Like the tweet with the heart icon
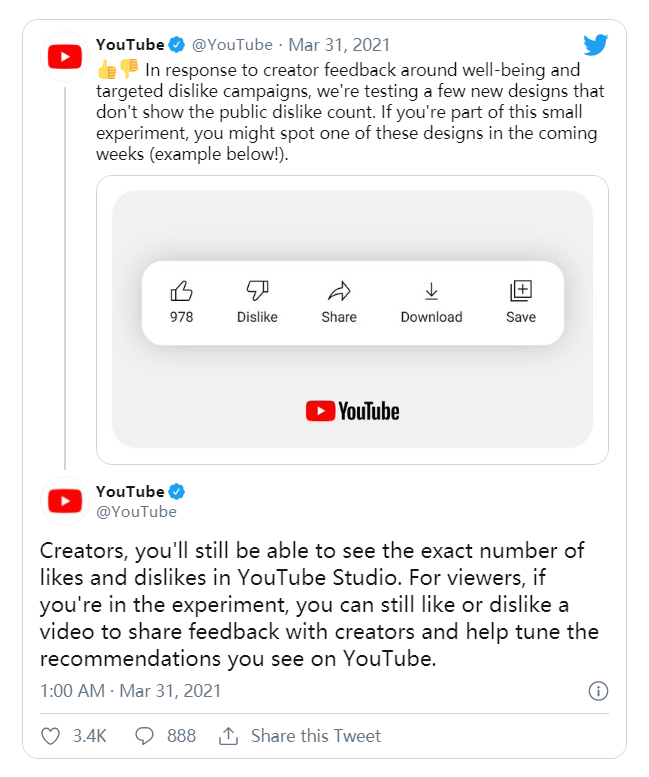Image resolution: width=649 pixels, height=777 pixels. [51, 736]
